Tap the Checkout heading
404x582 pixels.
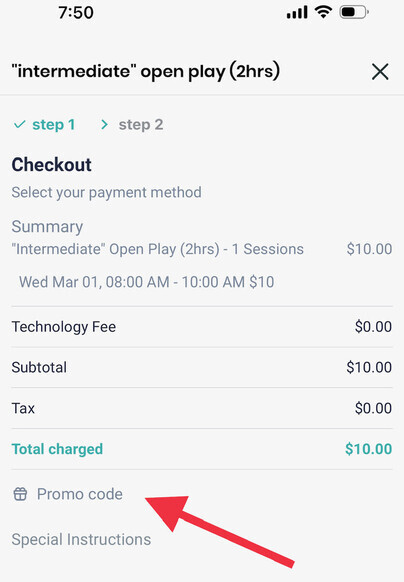52,164
